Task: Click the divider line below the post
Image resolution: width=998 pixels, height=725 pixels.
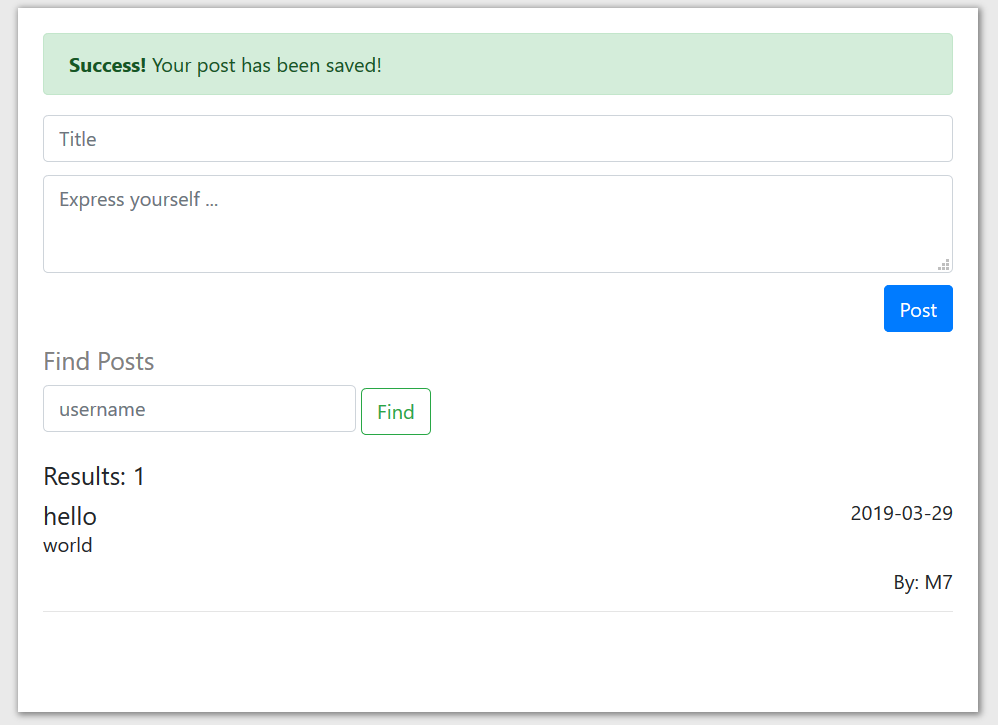Action: pos(497,611)
